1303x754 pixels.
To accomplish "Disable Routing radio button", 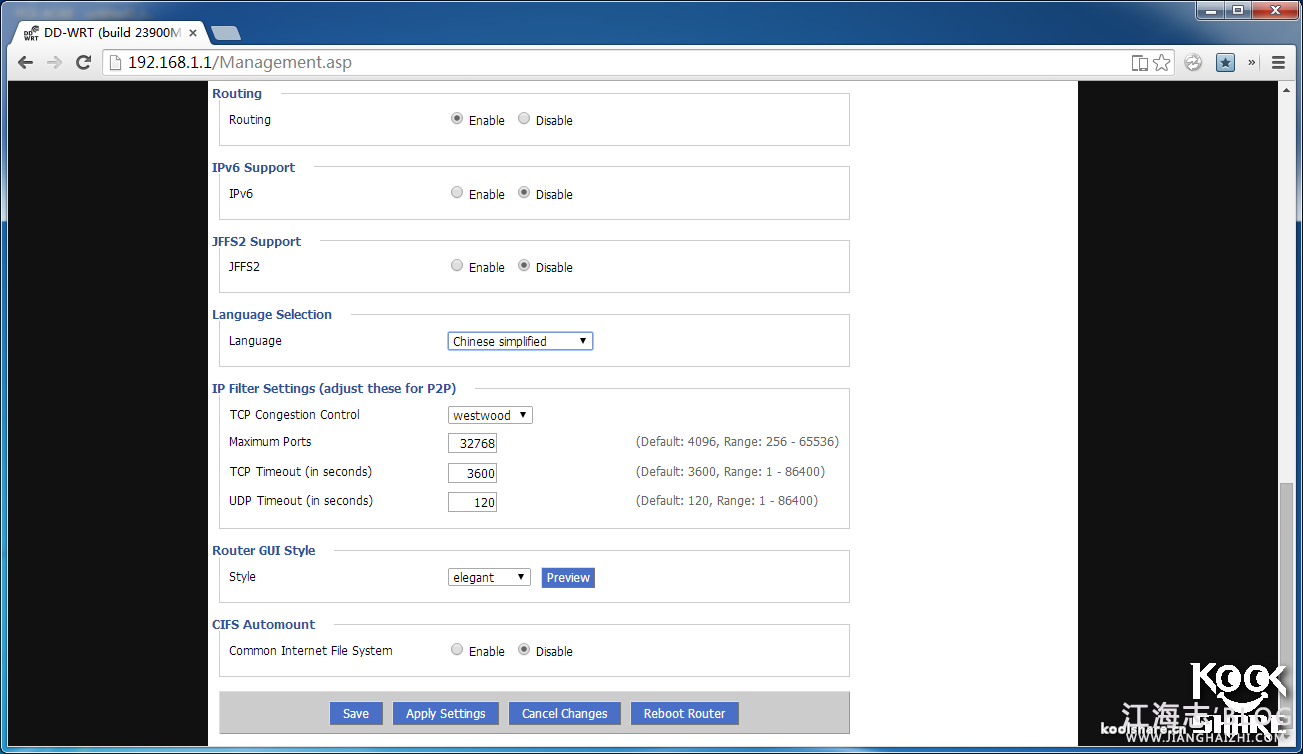I will tap(524, 119).
